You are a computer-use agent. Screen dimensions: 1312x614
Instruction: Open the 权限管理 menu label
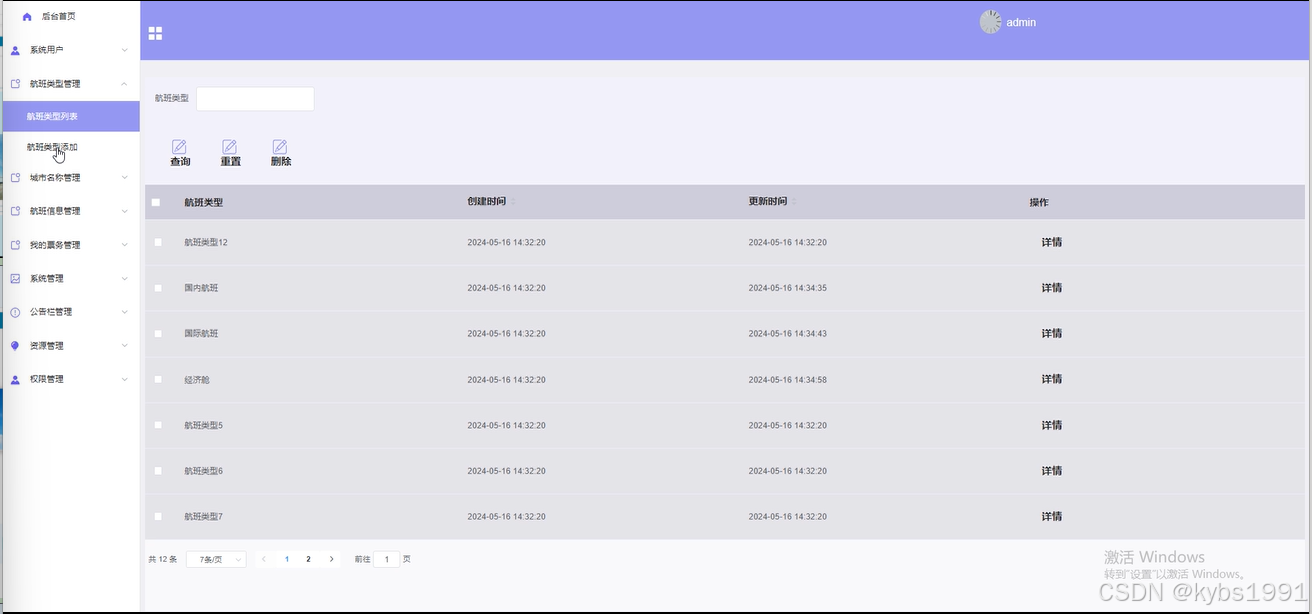(47, 379)
